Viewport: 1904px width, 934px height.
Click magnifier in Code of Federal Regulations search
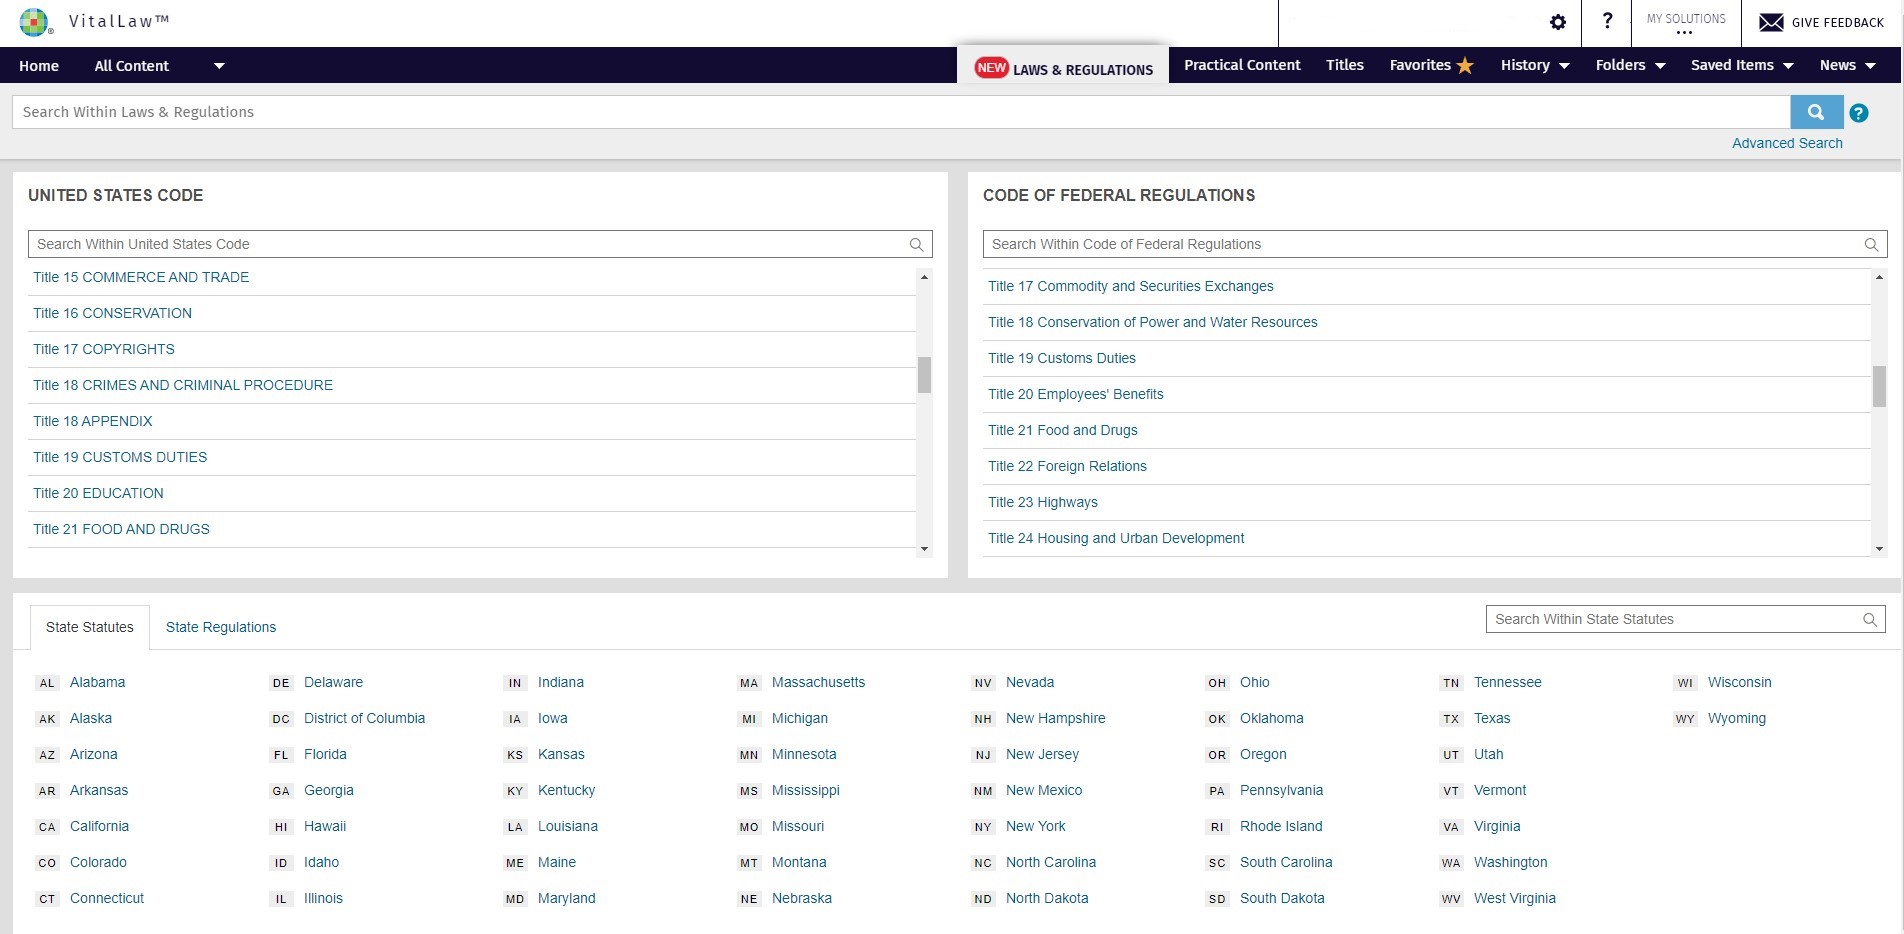pyautogui.click(x=1871, y=244)
